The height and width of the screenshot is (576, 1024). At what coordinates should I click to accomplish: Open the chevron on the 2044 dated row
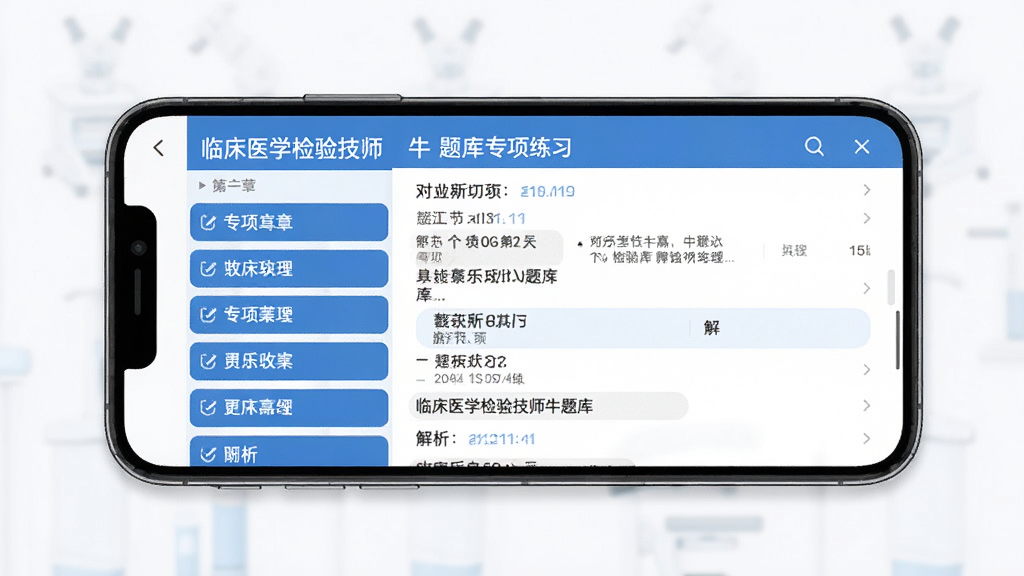(x=867, y=370)
